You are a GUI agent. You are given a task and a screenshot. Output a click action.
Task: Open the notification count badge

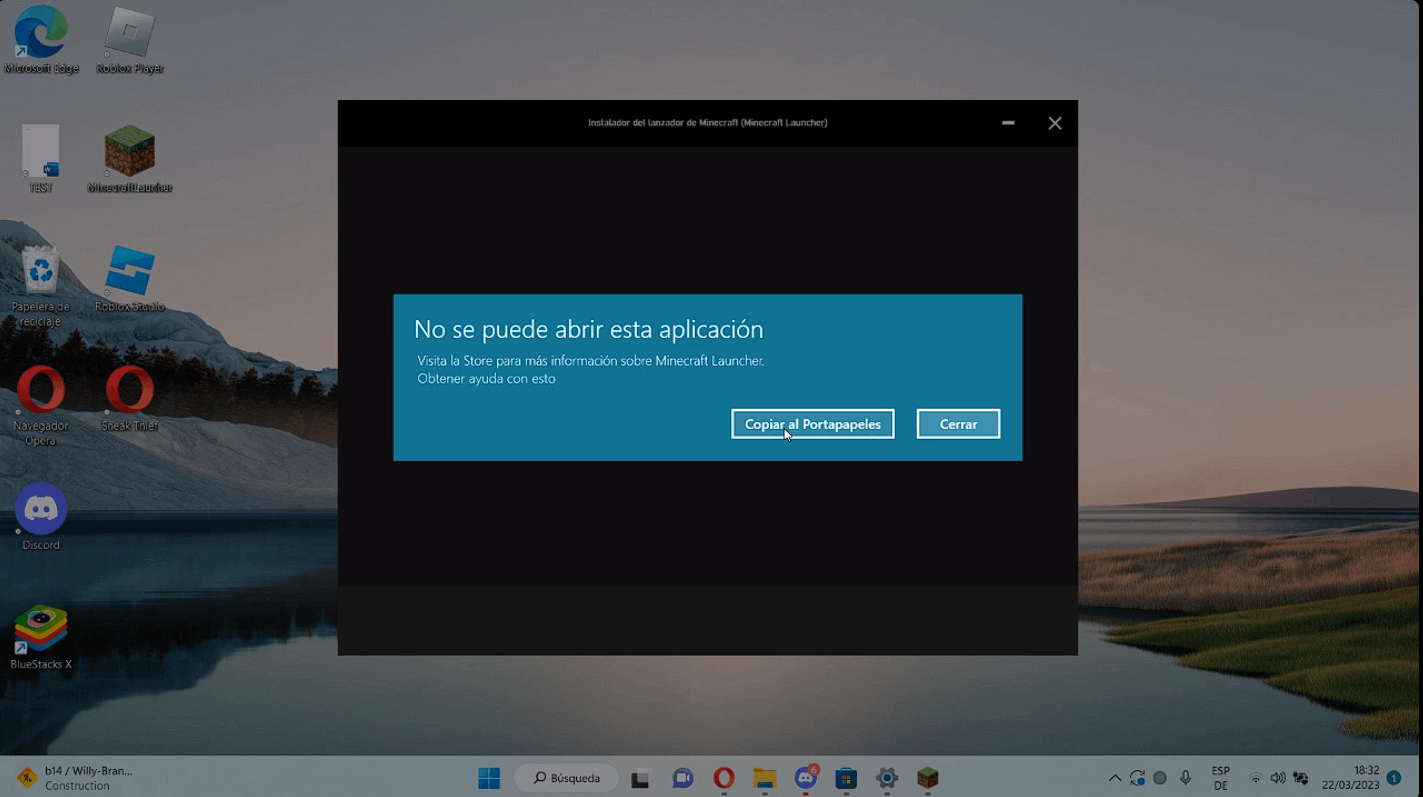click(x=1394, y=778)
